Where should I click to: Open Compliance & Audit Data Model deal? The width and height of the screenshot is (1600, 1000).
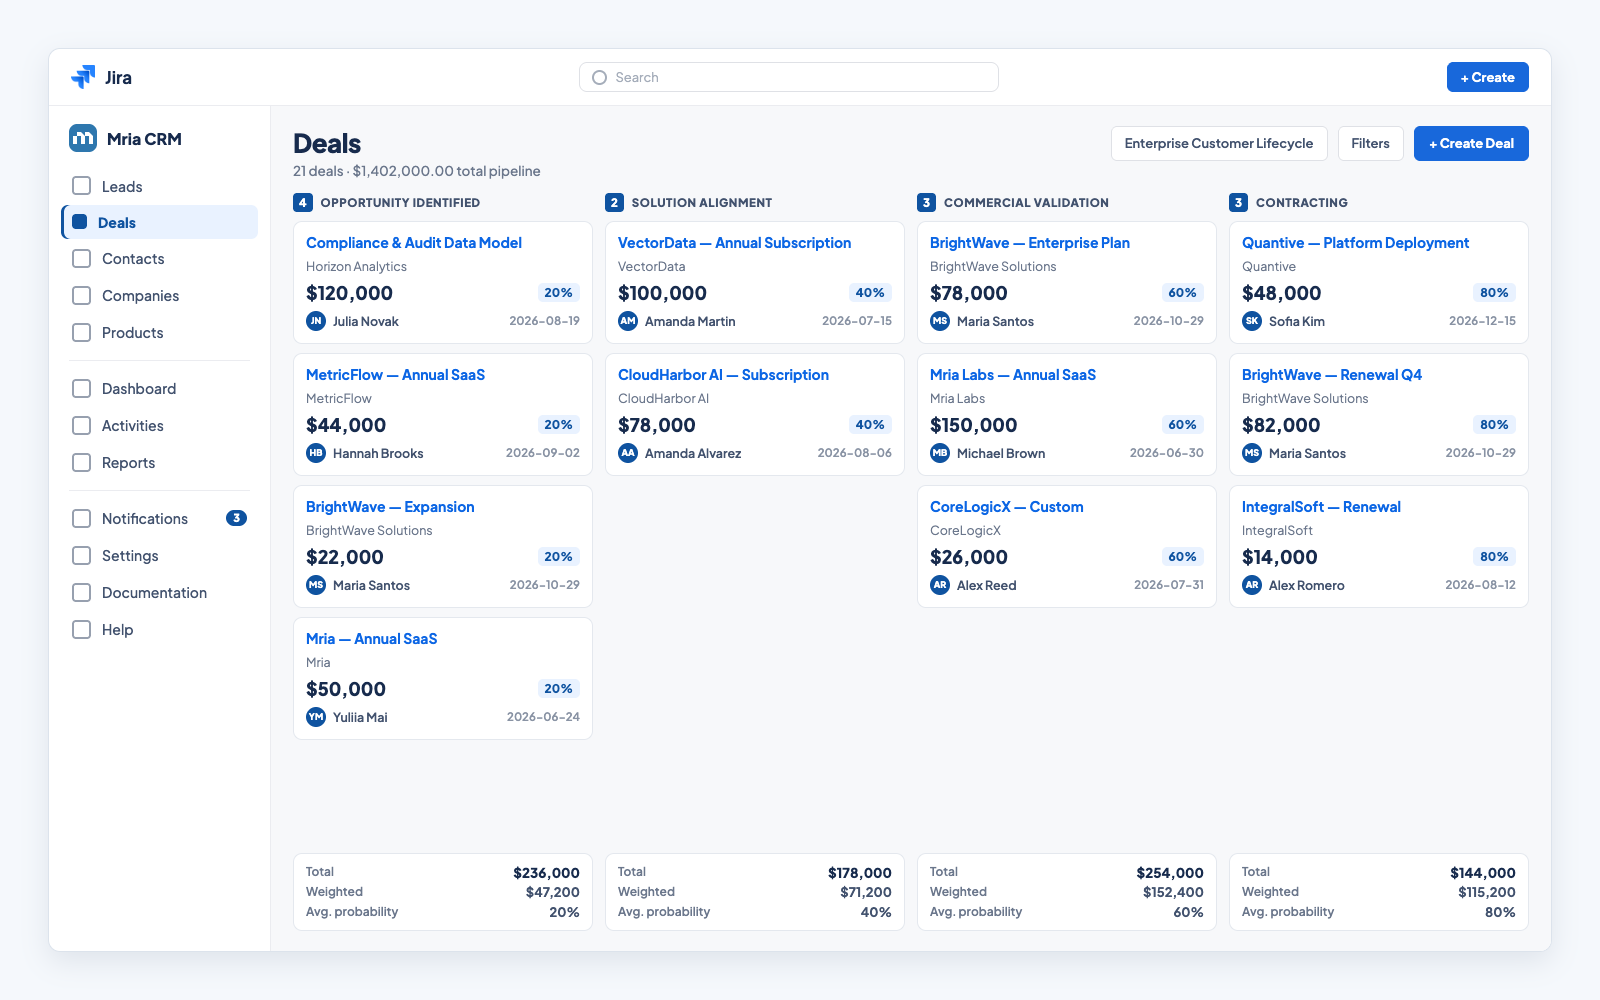pos(414,243)
